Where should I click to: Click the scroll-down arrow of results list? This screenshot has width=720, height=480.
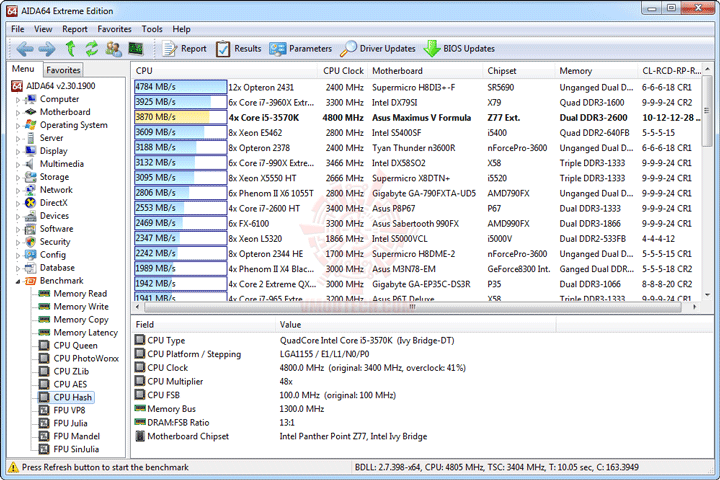tap(707, 295)
